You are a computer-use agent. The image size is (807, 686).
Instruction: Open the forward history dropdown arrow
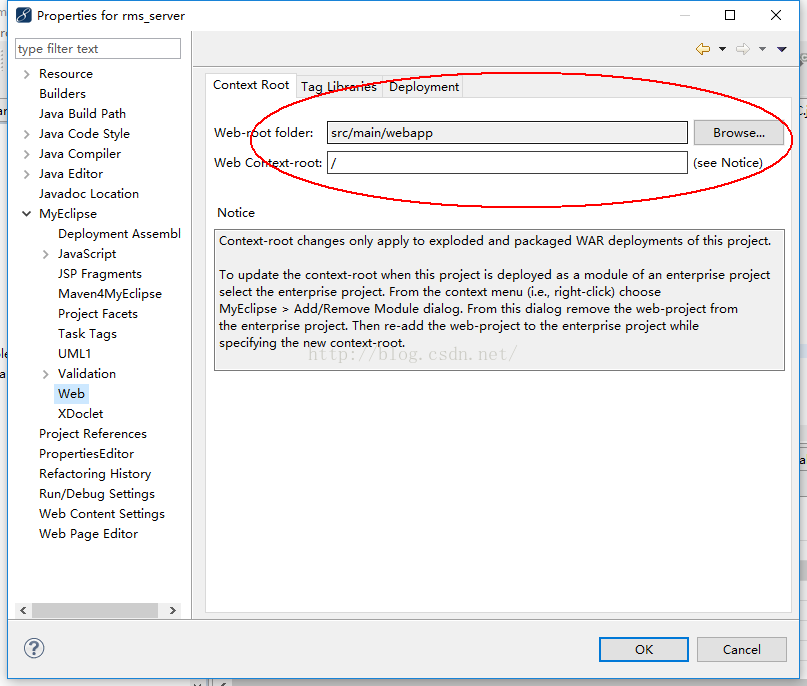pos(762,49)
